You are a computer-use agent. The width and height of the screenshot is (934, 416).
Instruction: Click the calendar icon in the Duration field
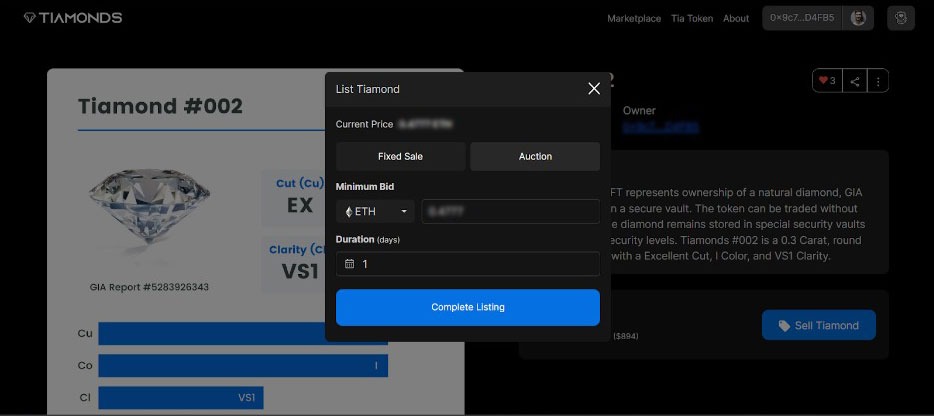pos(350,263)
